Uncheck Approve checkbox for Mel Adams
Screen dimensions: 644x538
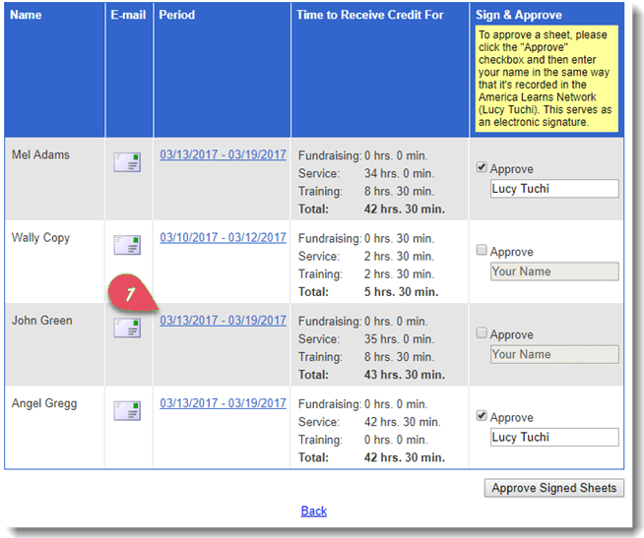pyautogui.click(x=482, y=169)
